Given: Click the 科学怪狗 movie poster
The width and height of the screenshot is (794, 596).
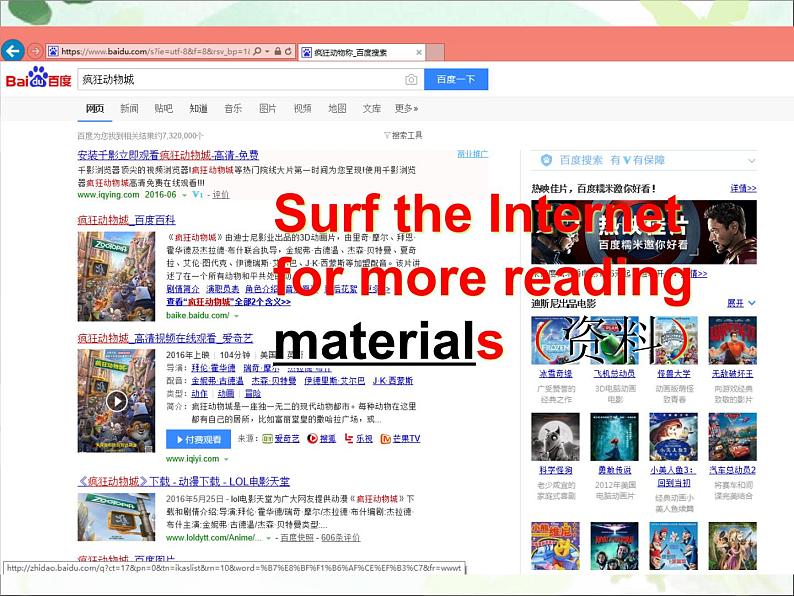Looking at the screenshot, I should 555,436.
